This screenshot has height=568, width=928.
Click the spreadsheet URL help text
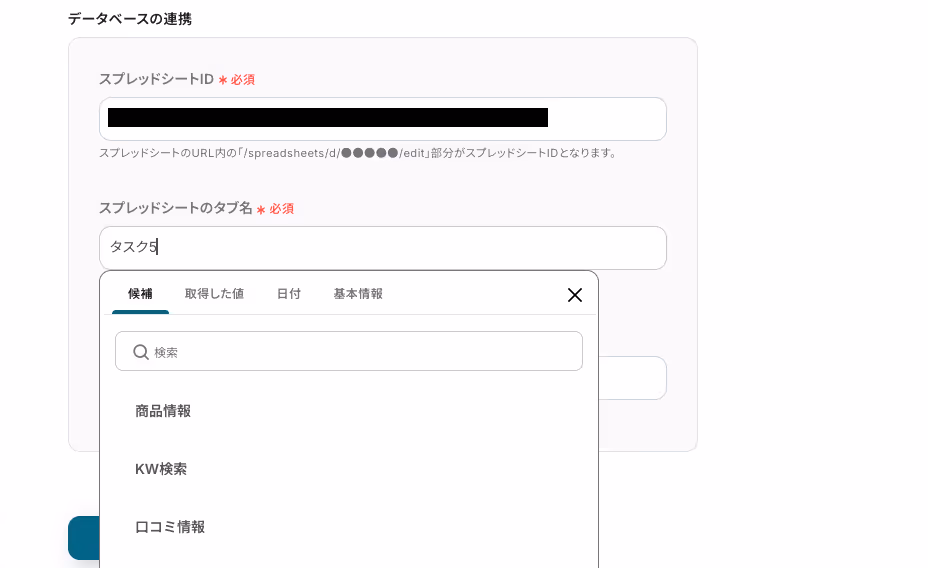click(x=358, y=153)
